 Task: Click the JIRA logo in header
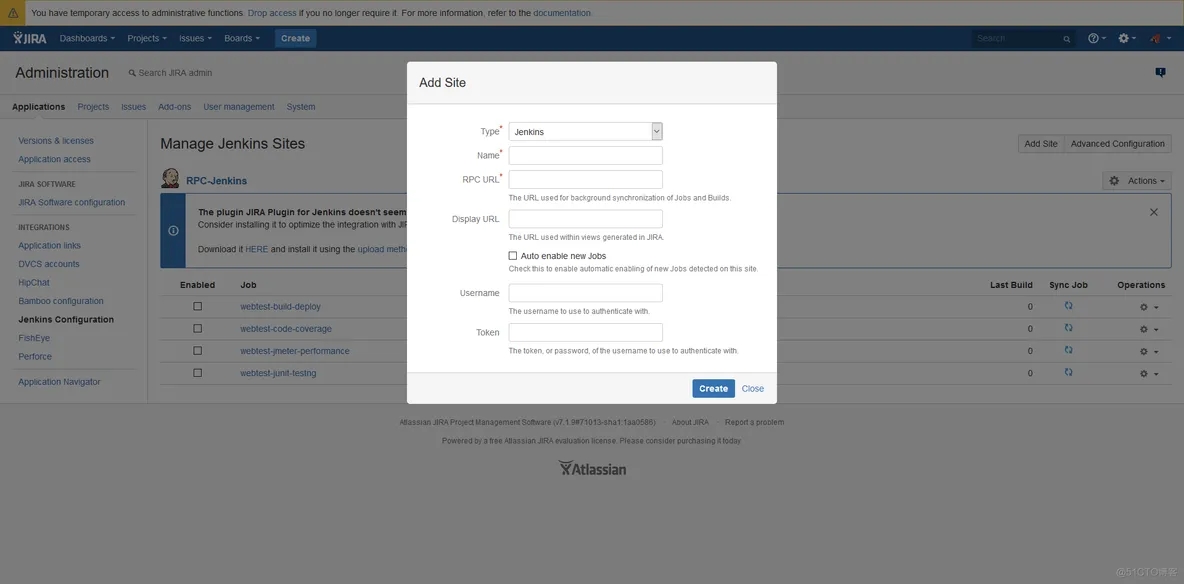pyautogui.click(x=29, y=38)
